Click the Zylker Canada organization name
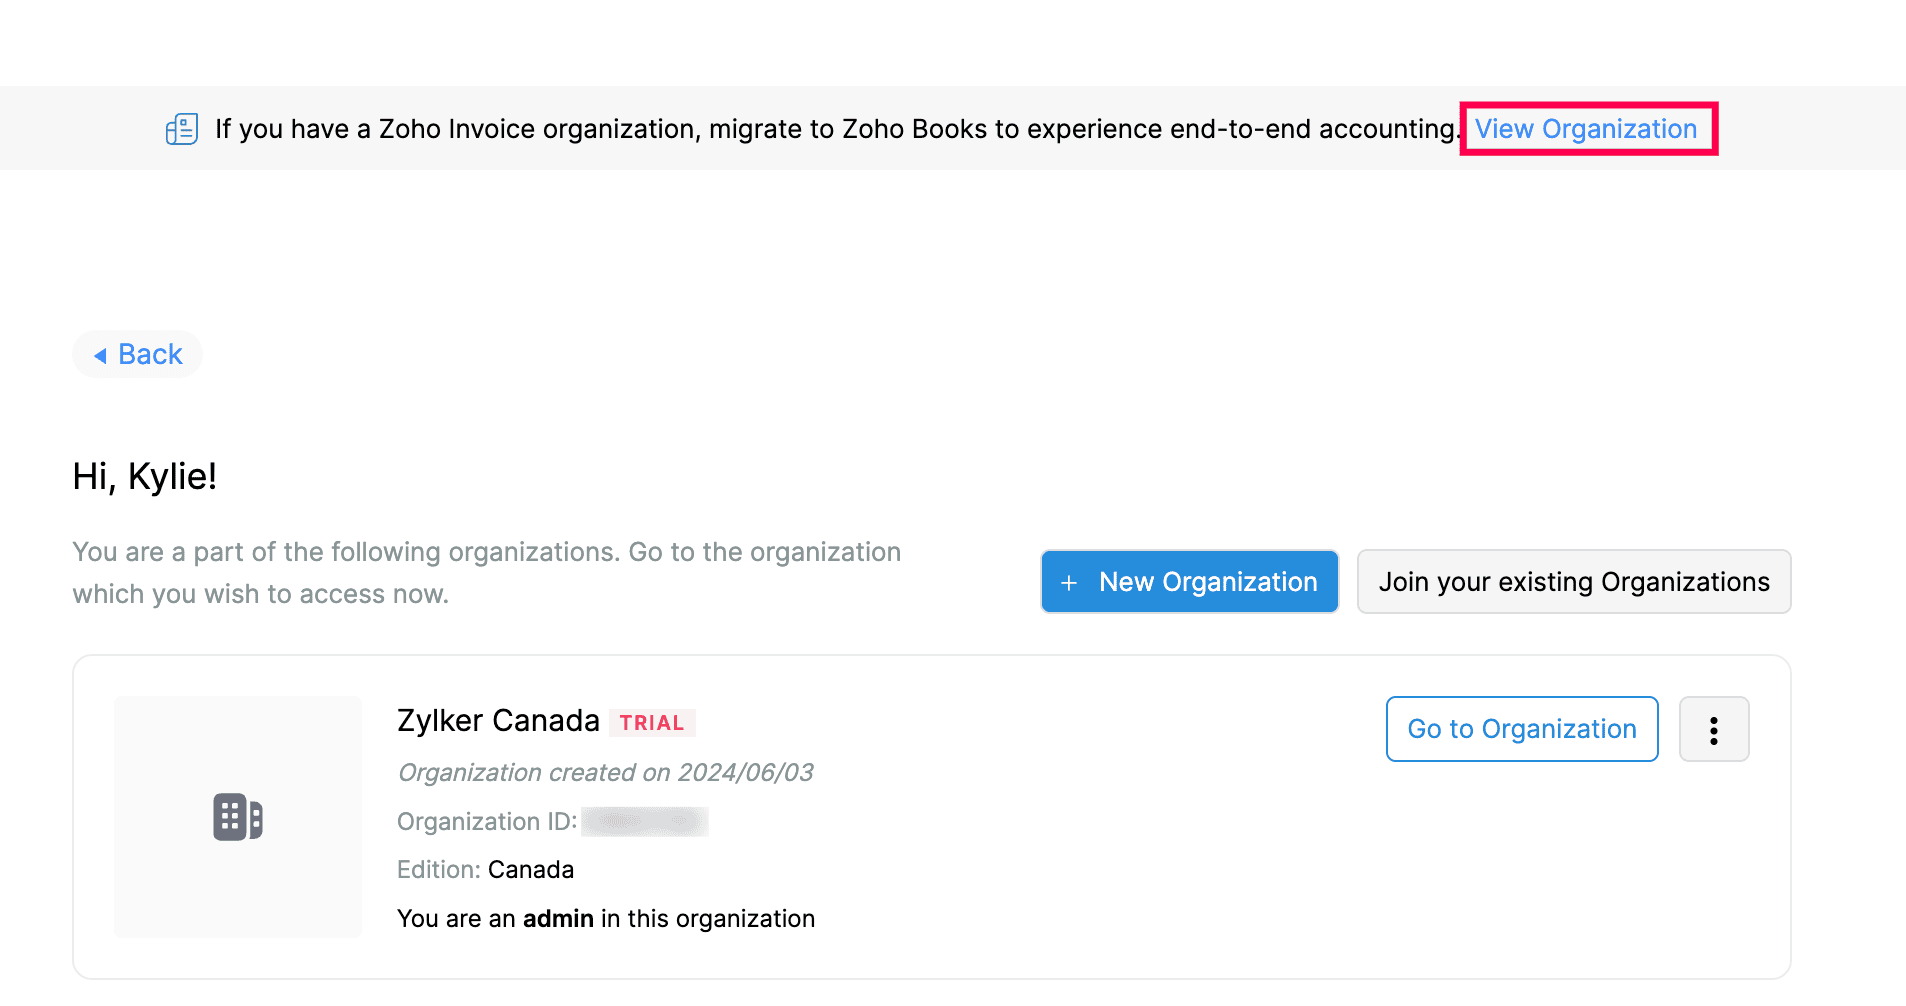This screenshot has width=1906, height=1006. pos(498,720)
